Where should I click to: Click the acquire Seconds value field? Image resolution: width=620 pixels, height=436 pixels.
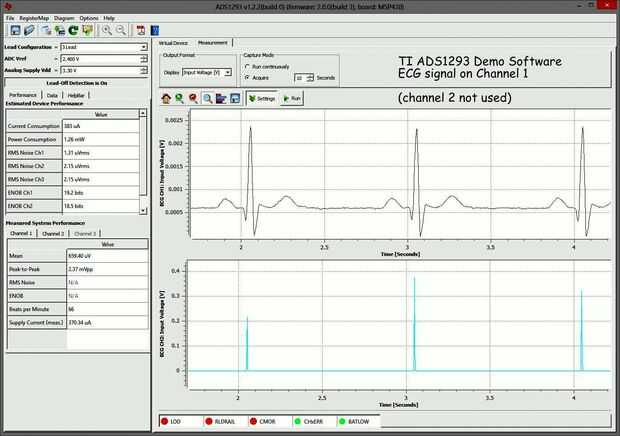pyautogui.click(x=301, y=78)
